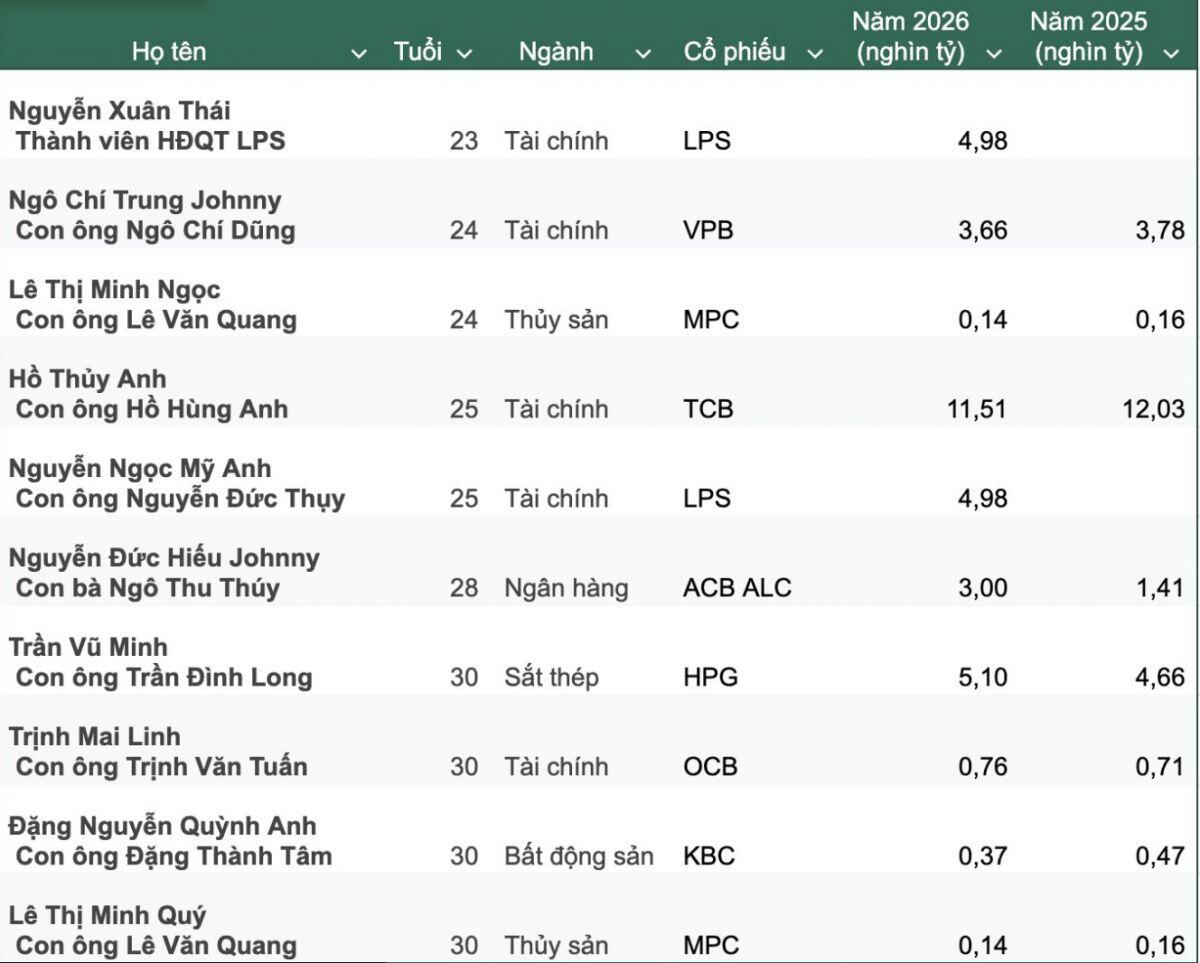This screenshot has height=963, width=1200.
Task: Select the name Lê Thị Minh Quý
Action: tap(108, 915)
